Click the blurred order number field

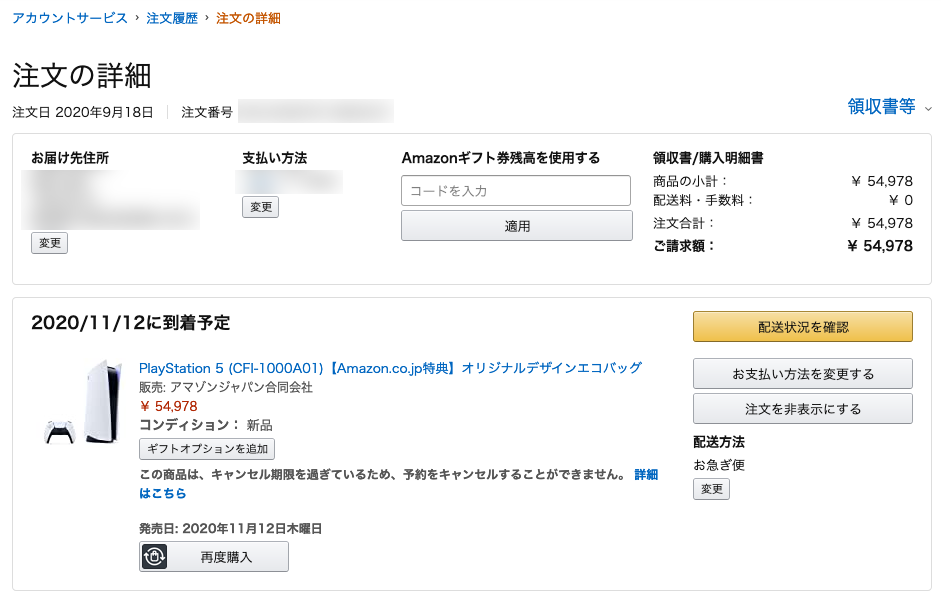click(316, 111)
